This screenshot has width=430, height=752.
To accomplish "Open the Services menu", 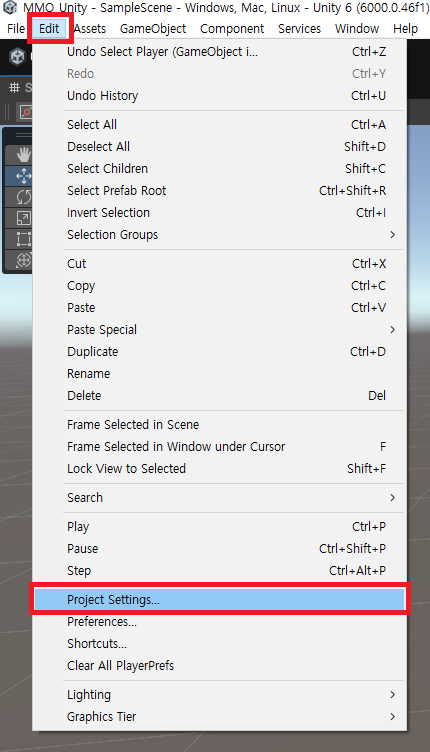I will click(x=300, y=29).
